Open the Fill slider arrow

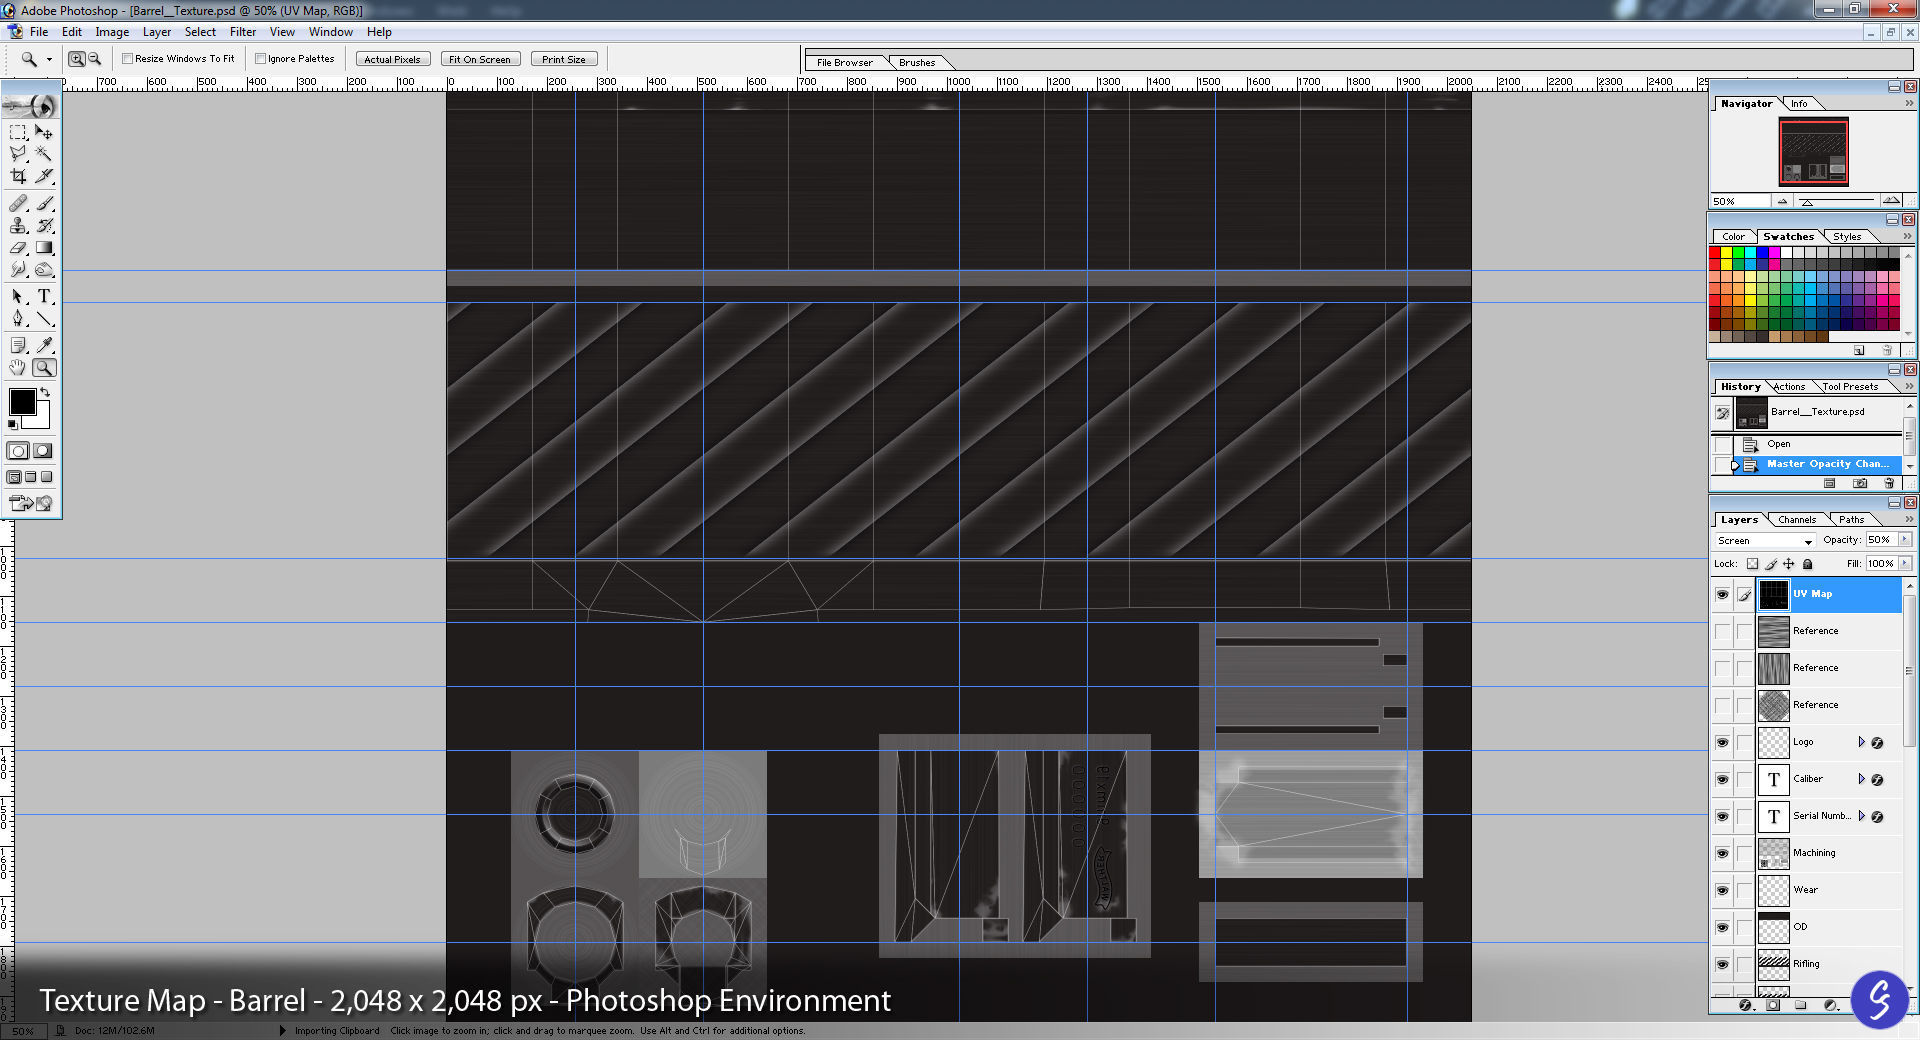tap(1904, 564)
